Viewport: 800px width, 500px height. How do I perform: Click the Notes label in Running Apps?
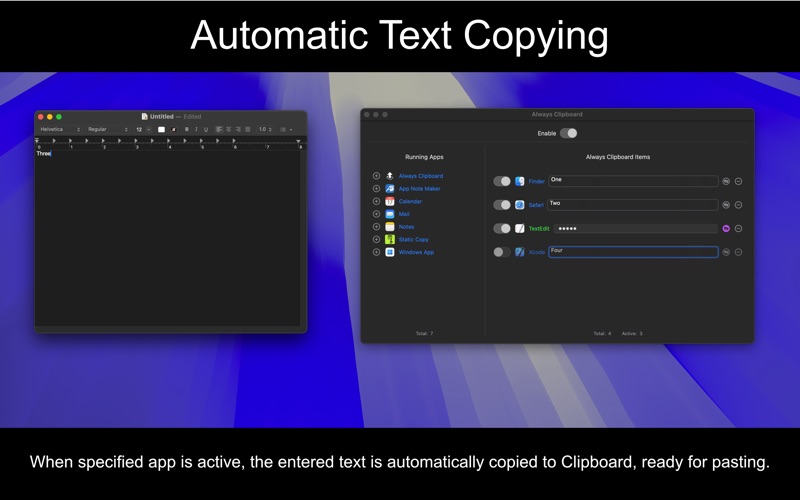pos(406,227)
